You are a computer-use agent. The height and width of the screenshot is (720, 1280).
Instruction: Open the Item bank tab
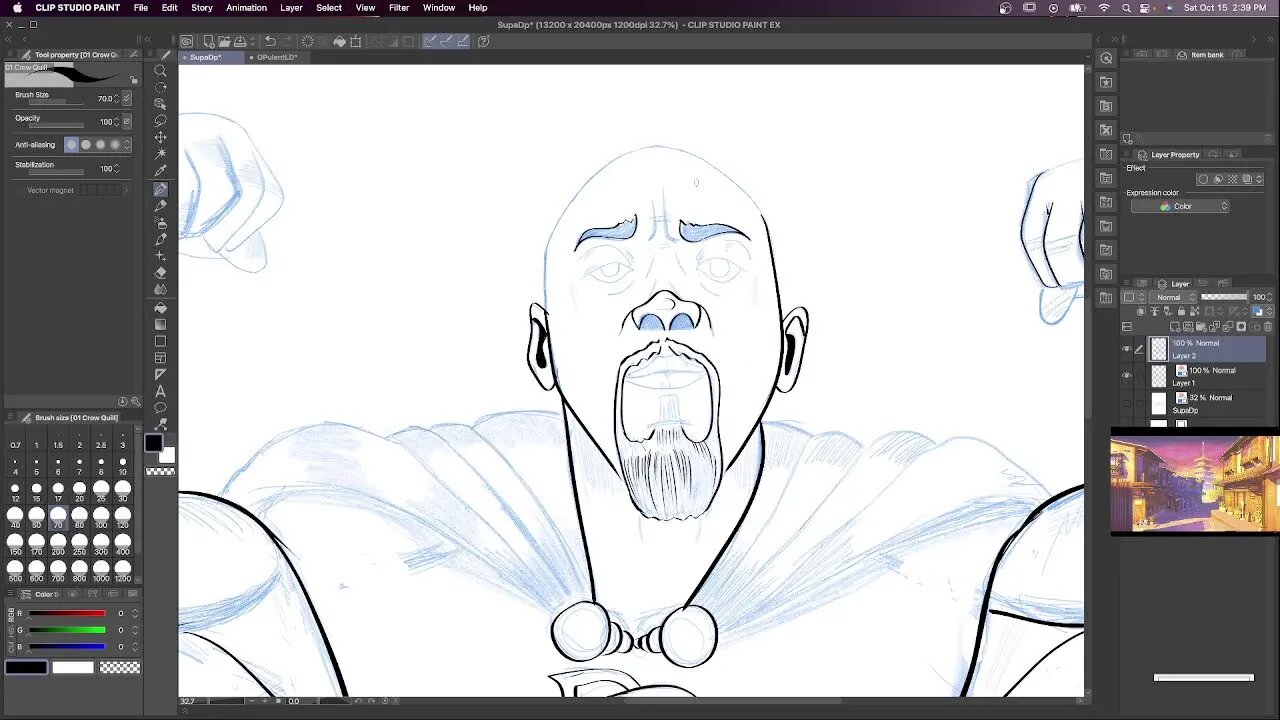point(1200,55)
